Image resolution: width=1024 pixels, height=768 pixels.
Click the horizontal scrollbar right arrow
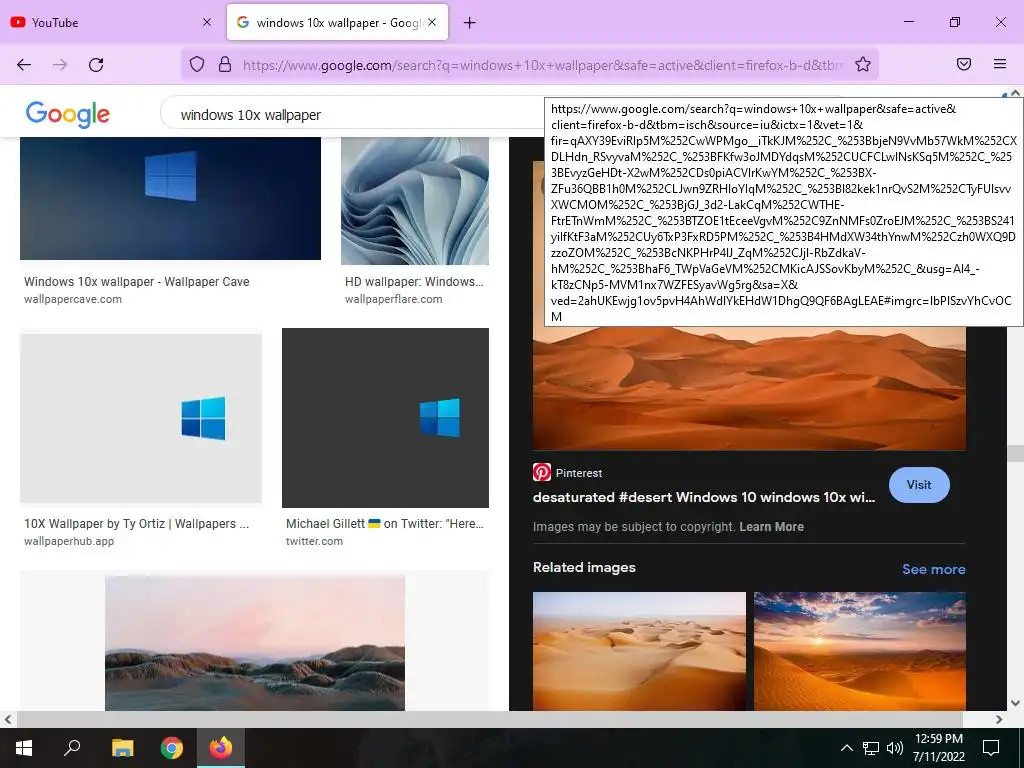[999, 719]
